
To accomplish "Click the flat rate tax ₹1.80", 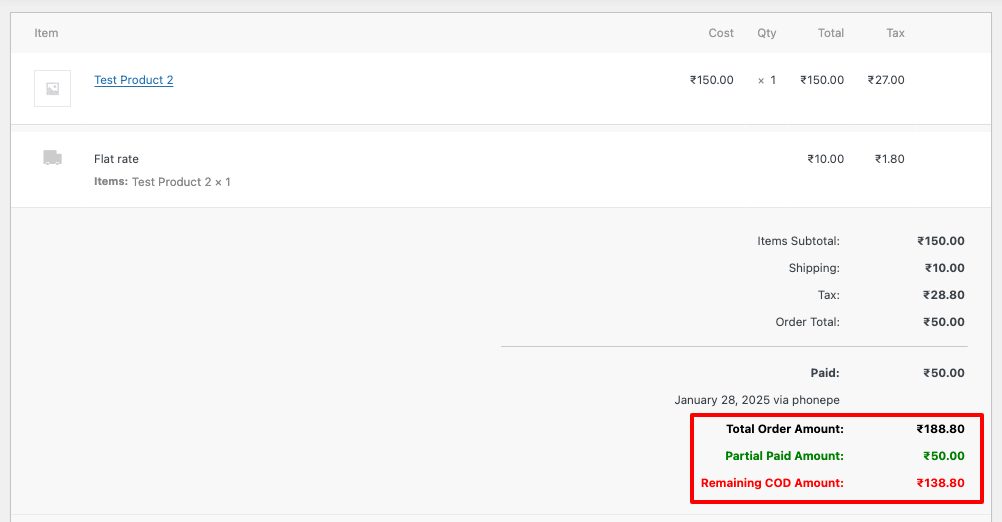I will pyautogui.click(x=890, y=159).
